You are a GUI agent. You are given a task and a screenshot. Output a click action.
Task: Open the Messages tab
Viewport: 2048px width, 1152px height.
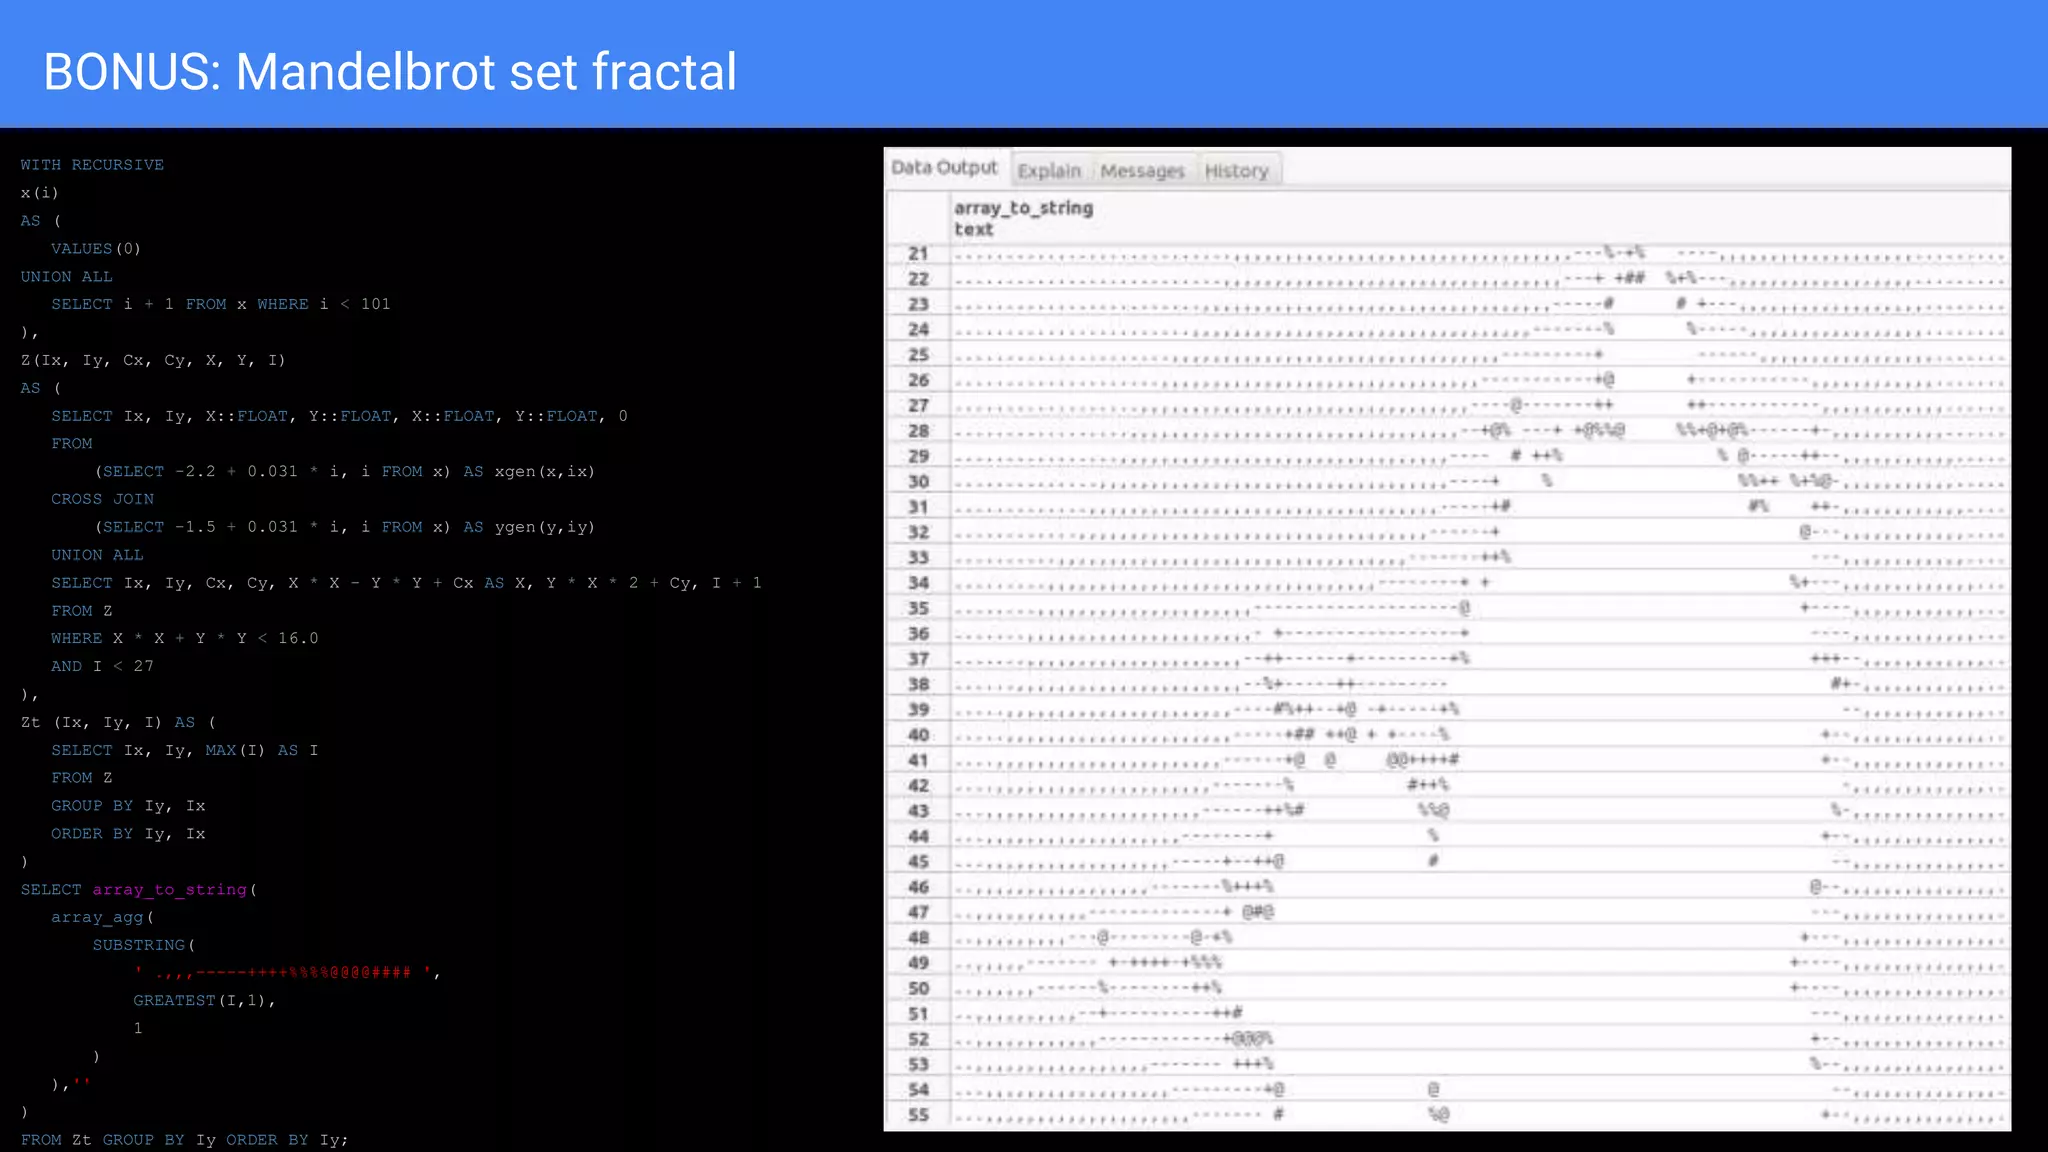pos(1141,171)
